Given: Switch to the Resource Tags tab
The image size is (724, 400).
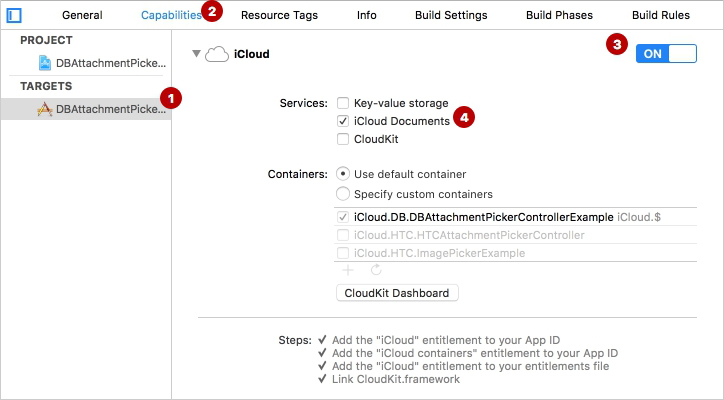Looking at the screenshot, I should [x=279, y=15].
